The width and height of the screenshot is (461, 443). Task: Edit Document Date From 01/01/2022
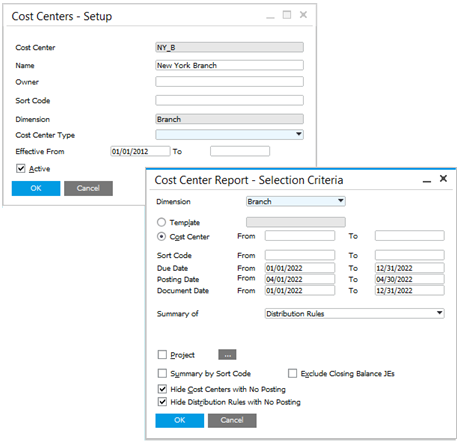300,290
